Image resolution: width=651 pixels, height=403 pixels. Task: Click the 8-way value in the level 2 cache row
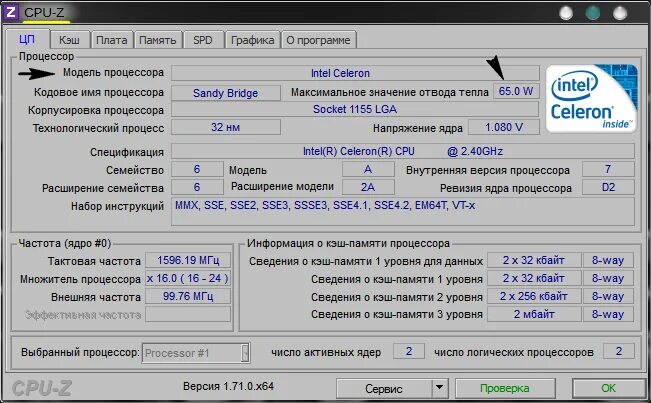[x=608, y=296]
